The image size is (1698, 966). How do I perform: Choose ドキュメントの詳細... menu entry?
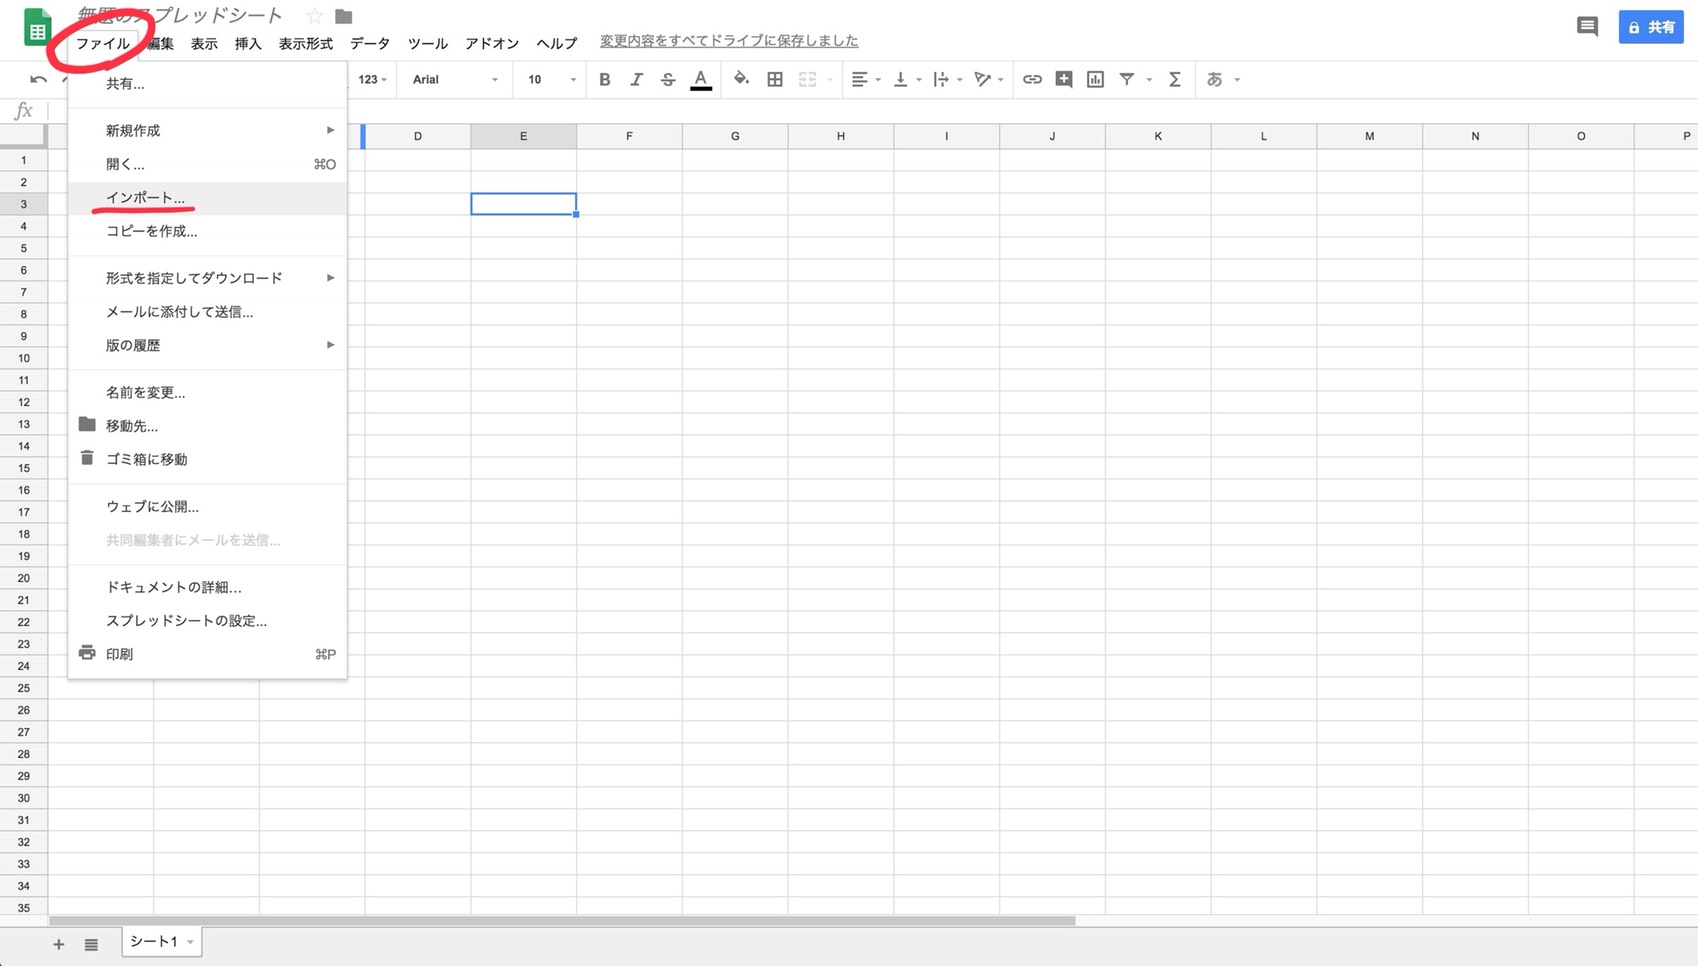[207, 587]
